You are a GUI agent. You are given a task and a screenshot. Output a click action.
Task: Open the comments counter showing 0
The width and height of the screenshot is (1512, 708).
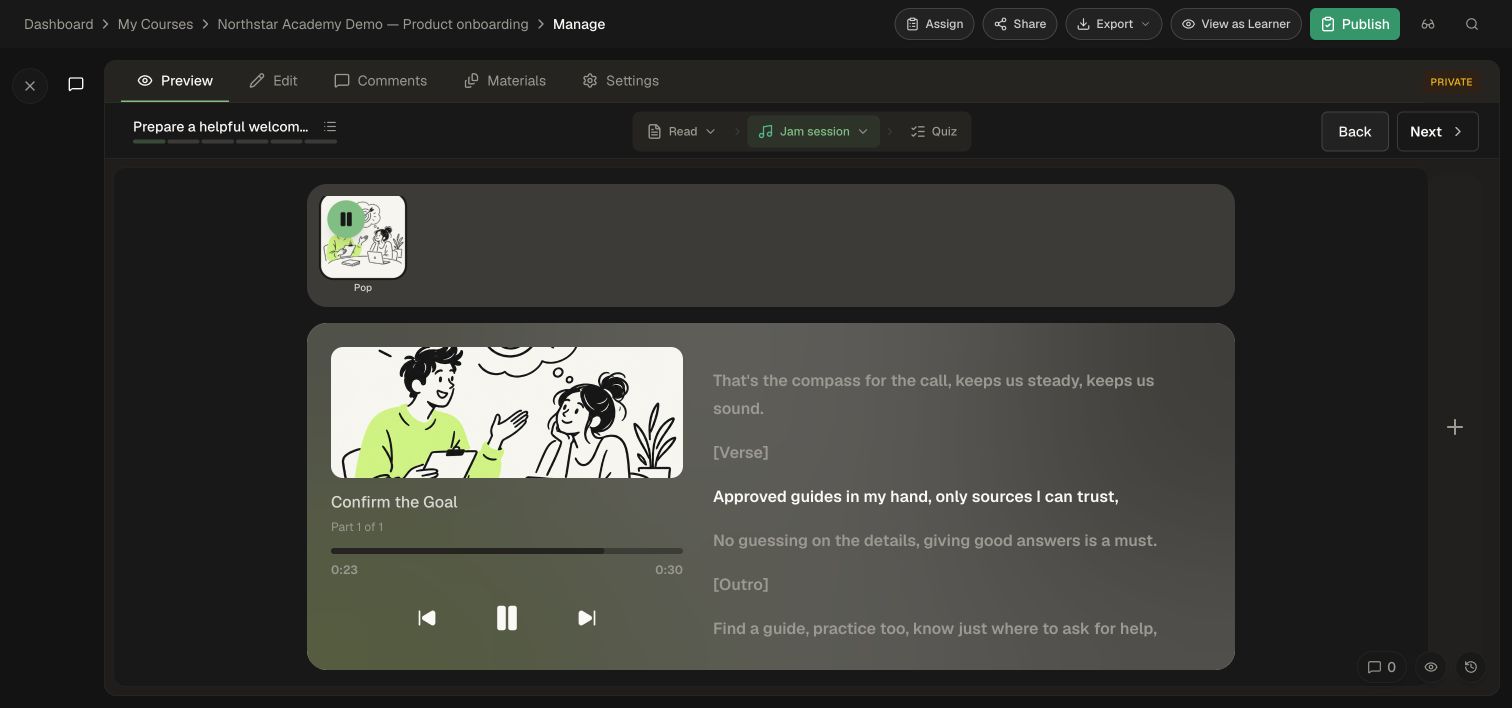[1382, 667]
